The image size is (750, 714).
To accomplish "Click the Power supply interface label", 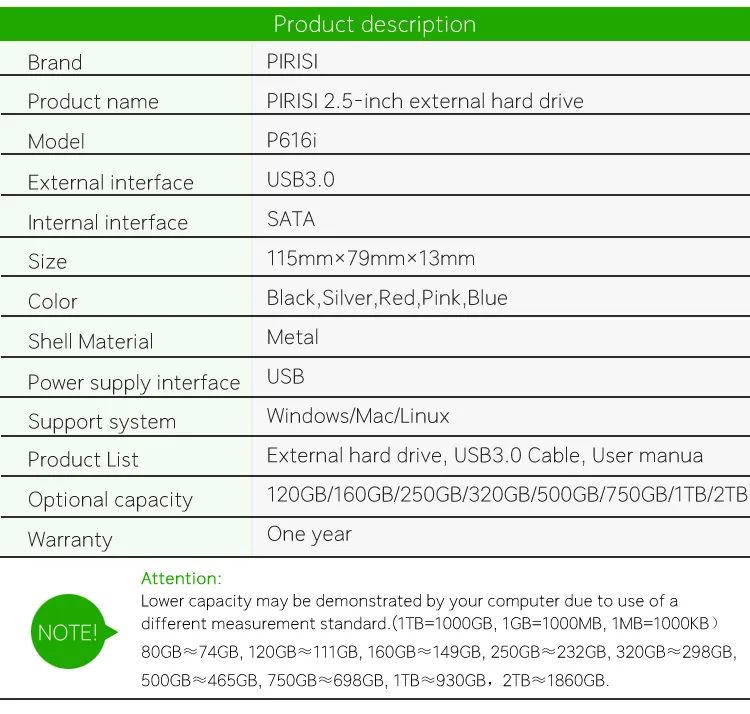I will (134, 383).
